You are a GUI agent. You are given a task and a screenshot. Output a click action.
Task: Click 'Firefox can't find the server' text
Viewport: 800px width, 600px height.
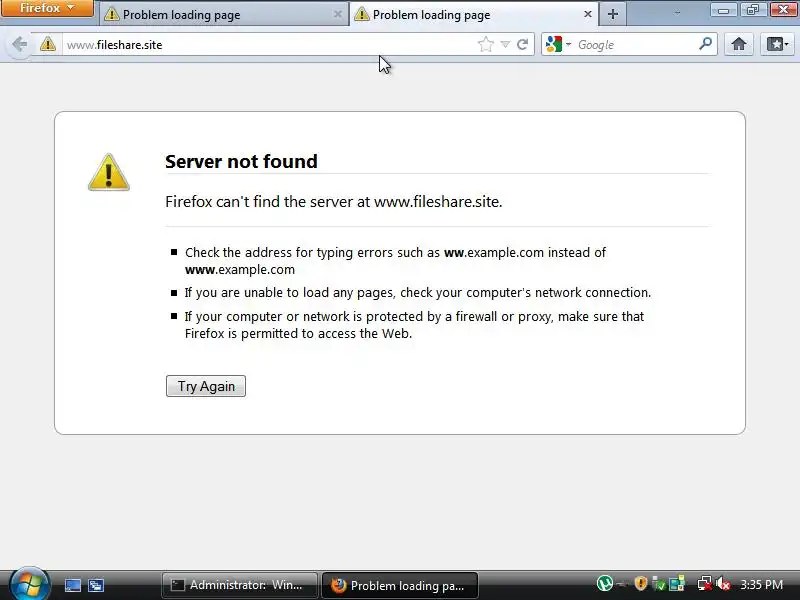tap(334, 202)
